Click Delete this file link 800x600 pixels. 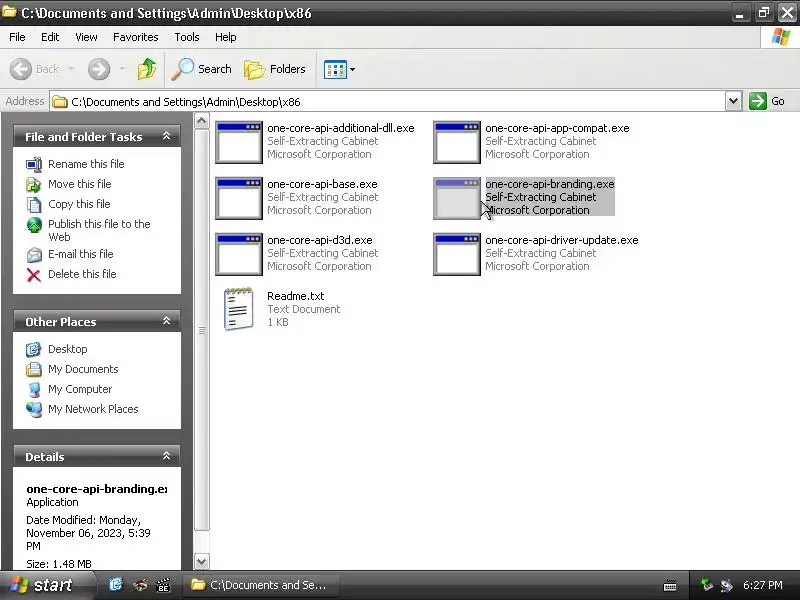coord(82,273)
